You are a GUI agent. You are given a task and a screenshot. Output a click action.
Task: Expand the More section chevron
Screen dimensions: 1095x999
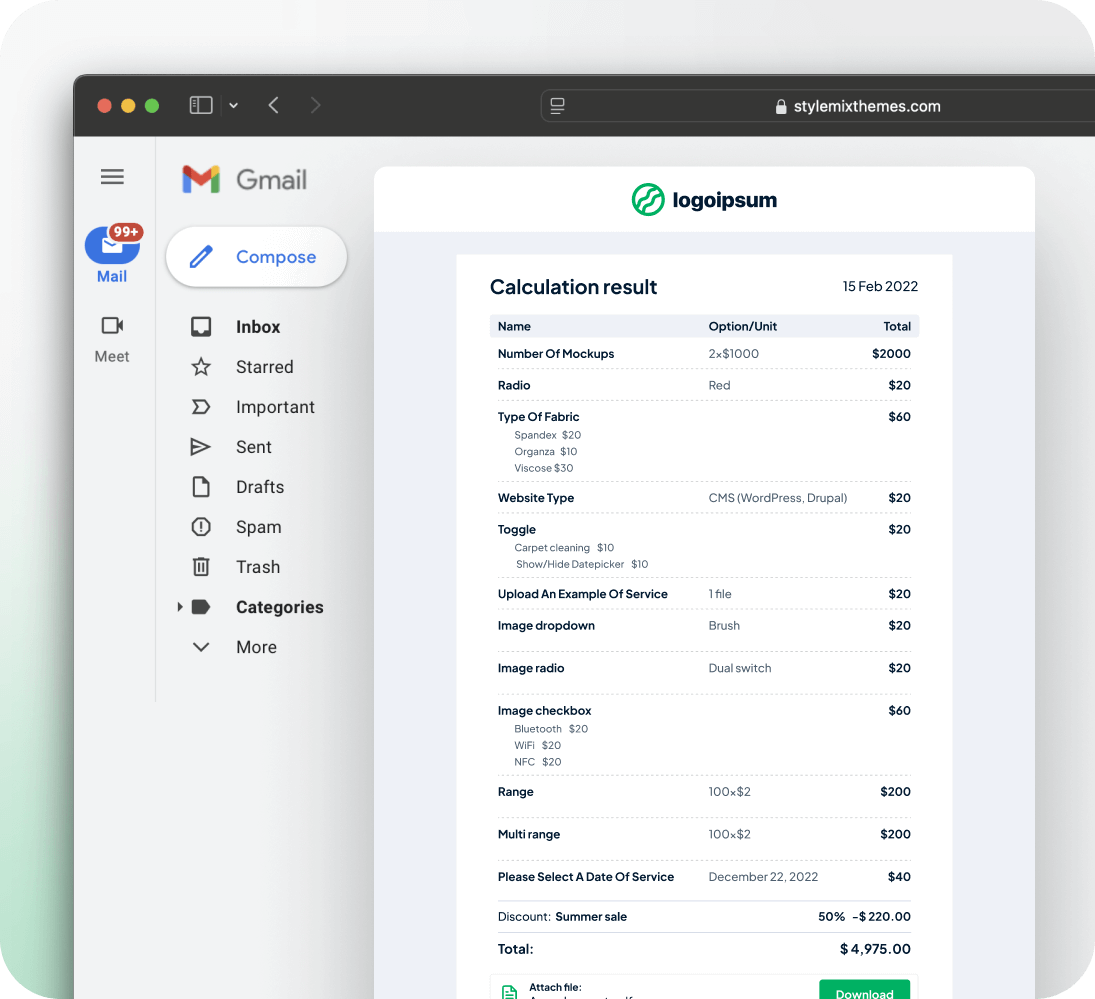(201, 647)
